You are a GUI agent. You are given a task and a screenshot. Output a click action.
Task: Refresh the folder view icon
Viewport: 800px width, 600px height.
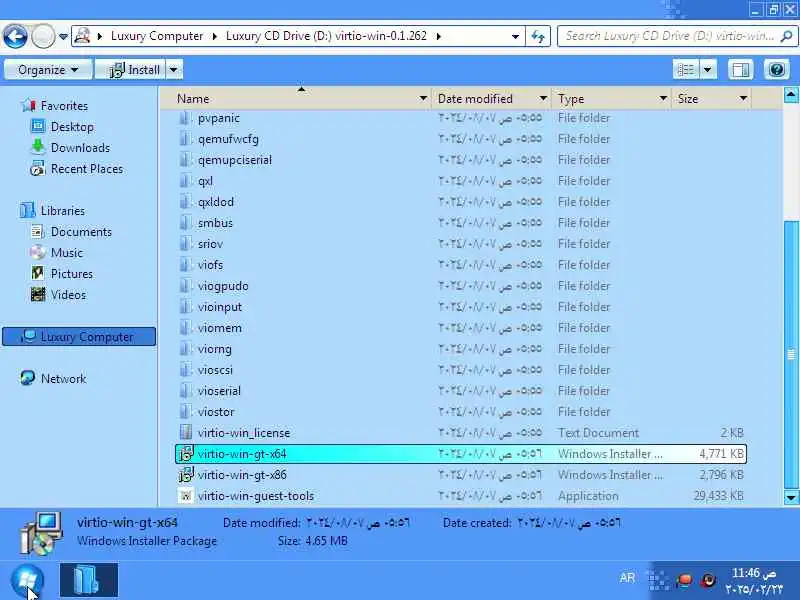pyautogui.click(x=538, y=36)
